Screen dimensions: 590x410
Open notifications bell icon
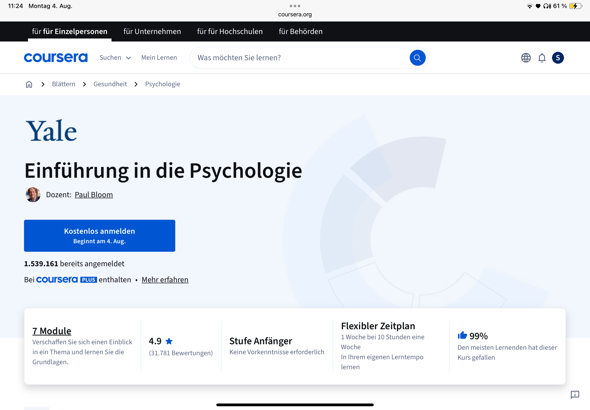tap(542, 58)
